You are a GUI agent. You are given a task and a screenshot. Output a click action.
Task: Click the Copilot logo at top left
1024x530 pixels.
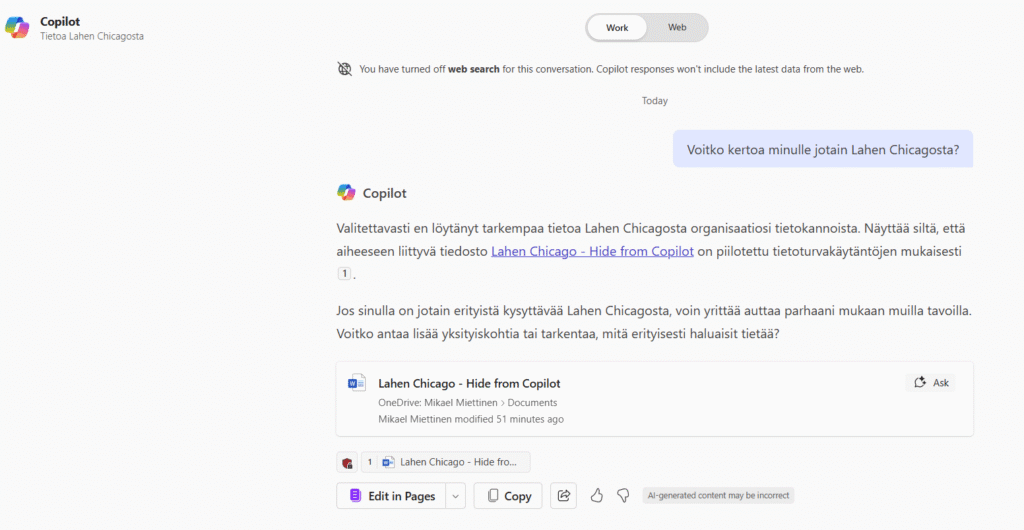click(x=17, y=27)
